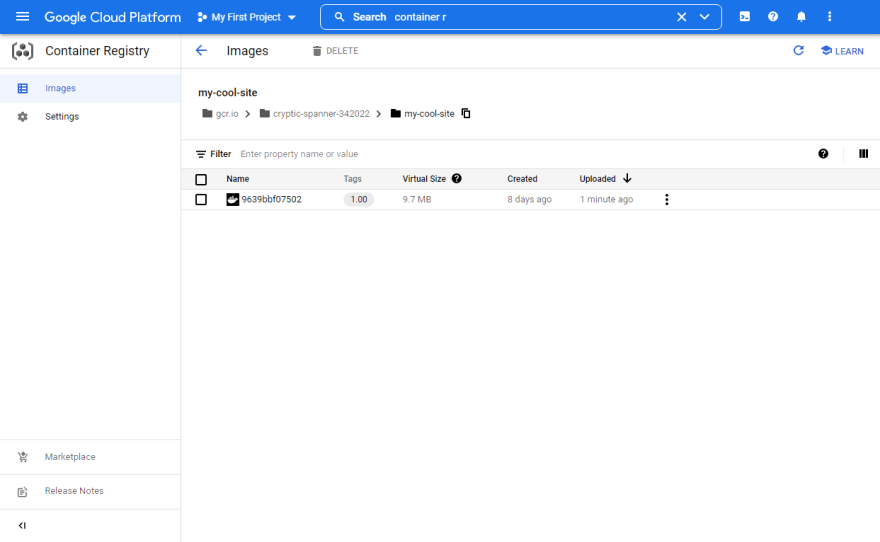Open column display options icon
Screen dimensions: 880x542
click(x=863, y=154)
